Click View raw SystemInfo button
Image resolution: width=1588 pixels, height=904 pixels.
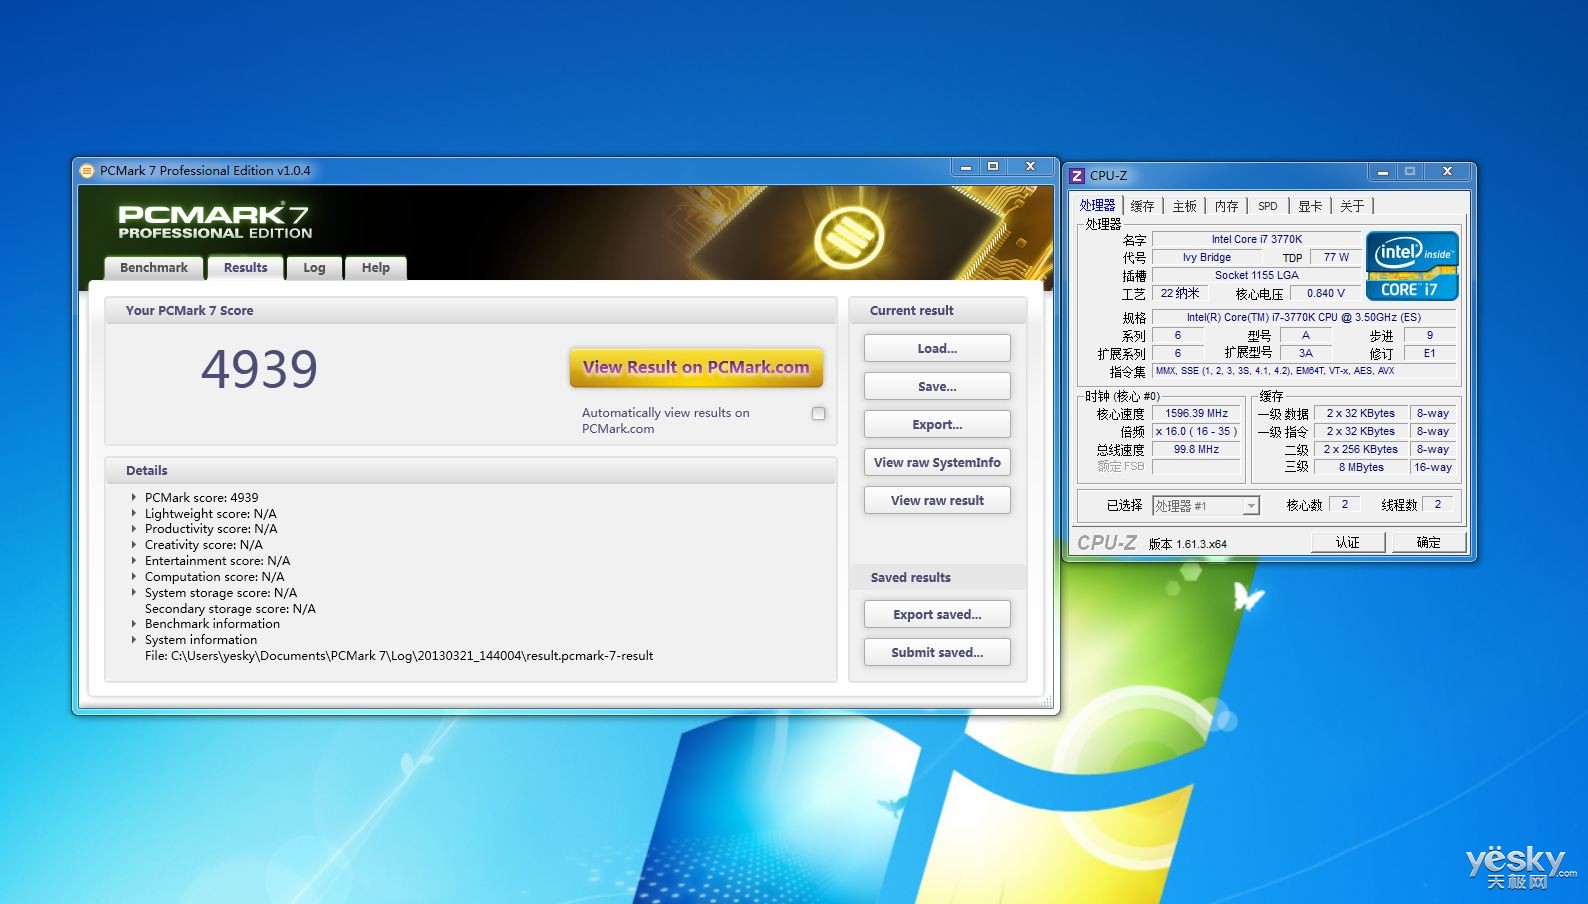click(937, 462)
